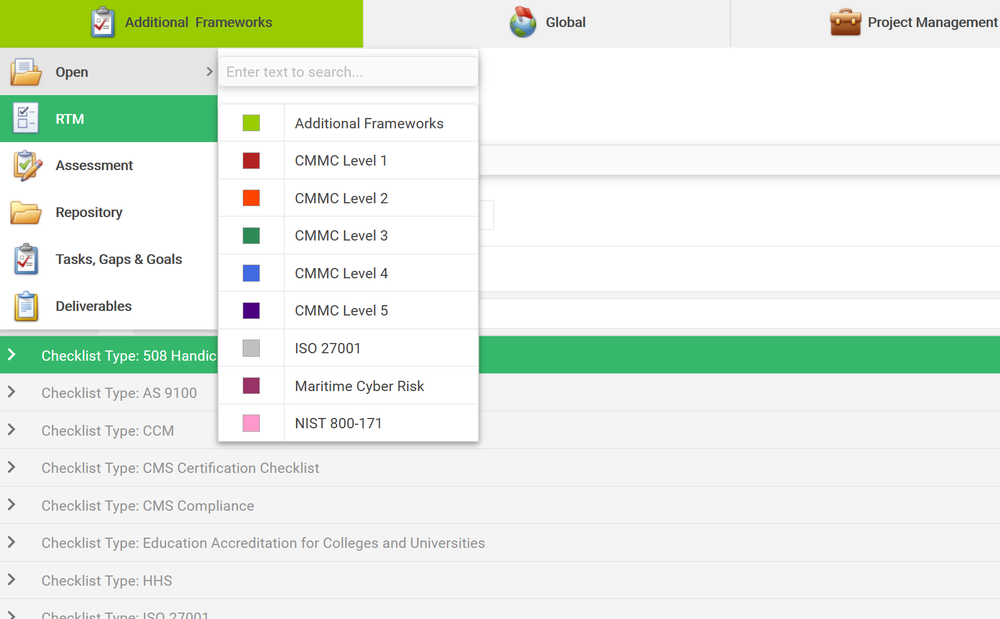Viewport: 1000px width, 619px height.
Task: Click the ISO 27001 gray color swatch
Action: point(251,348)
